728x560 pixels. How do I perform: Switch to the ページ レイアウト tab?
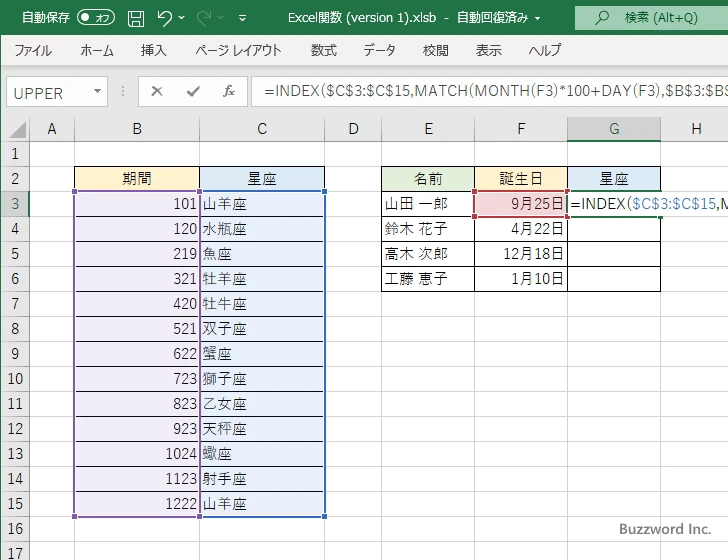click(x=238, y=50)
